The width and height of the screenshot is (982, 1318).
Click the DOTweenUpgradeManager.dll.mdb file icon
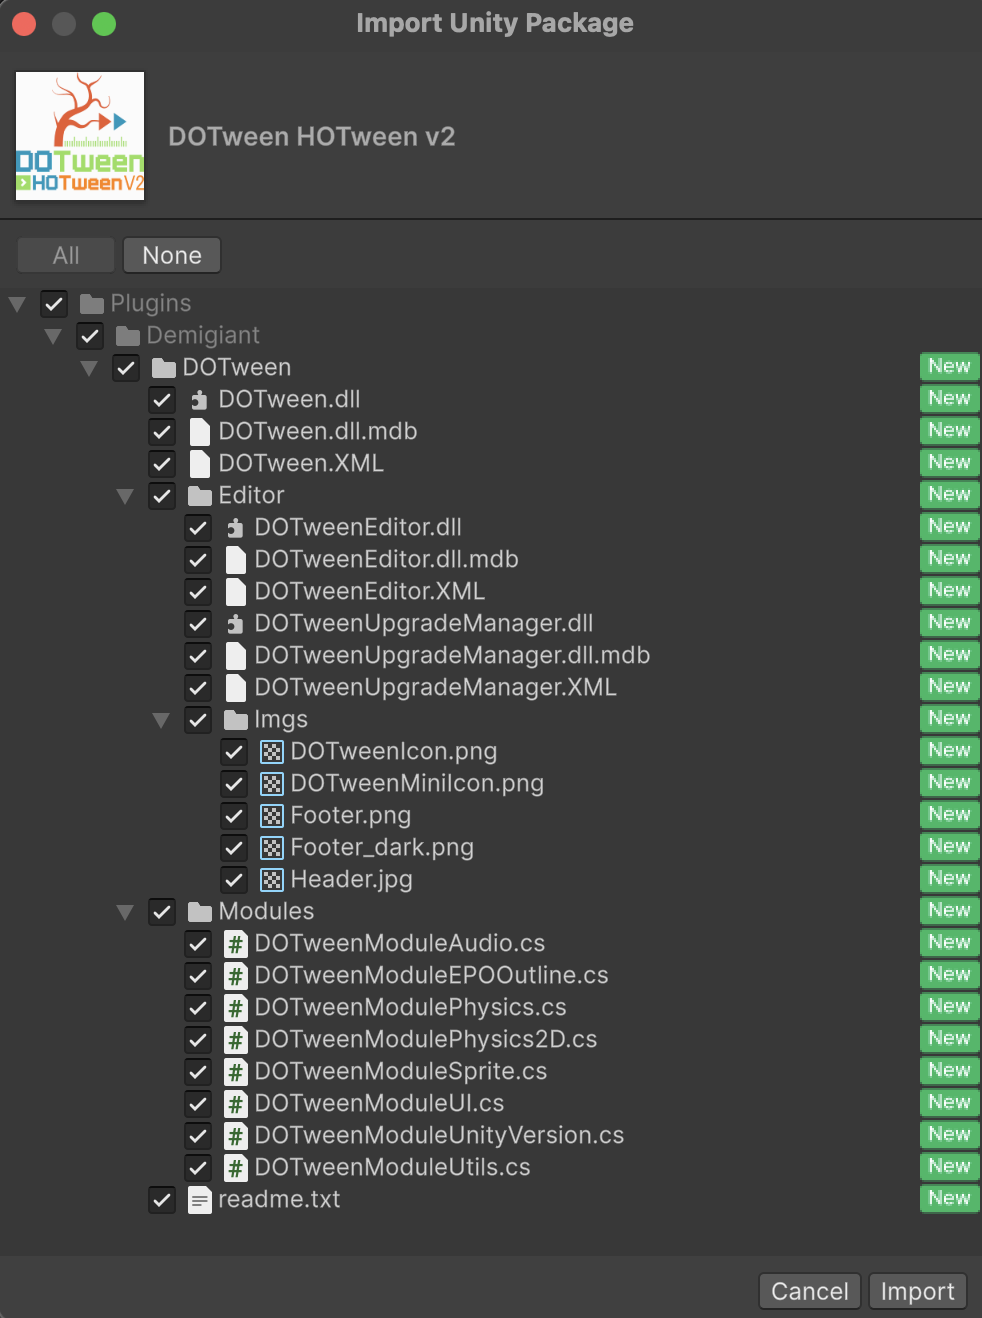pos(236,655)
